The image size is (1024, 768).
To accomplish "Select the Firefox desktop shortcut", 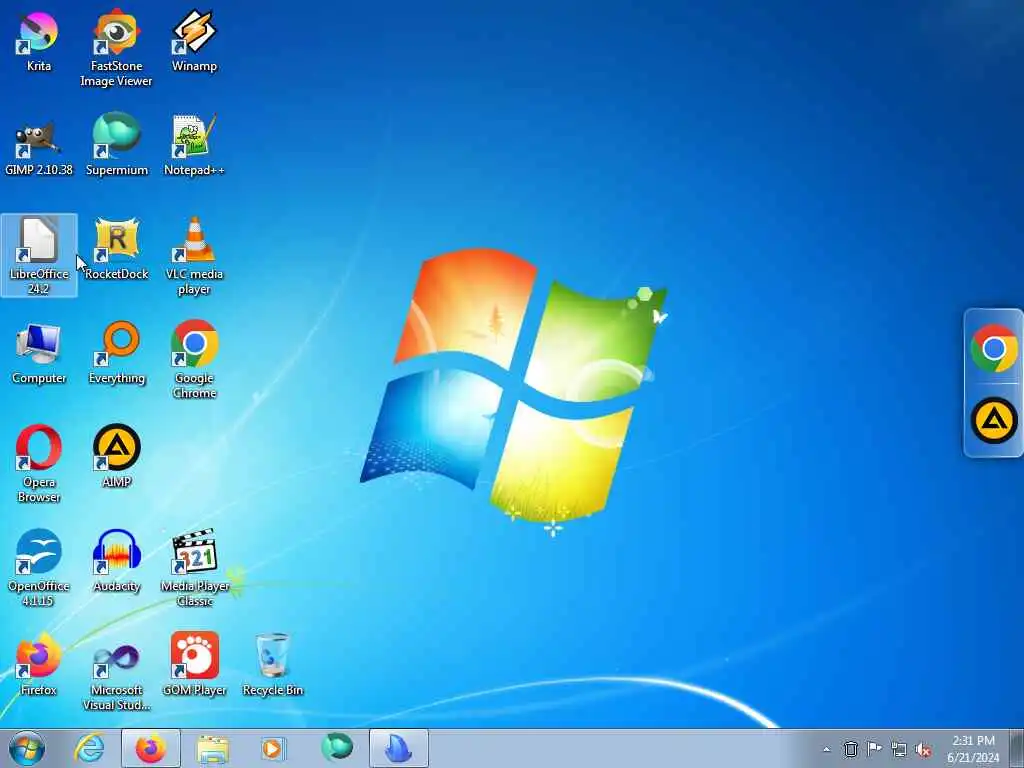I will pos(39,664).
